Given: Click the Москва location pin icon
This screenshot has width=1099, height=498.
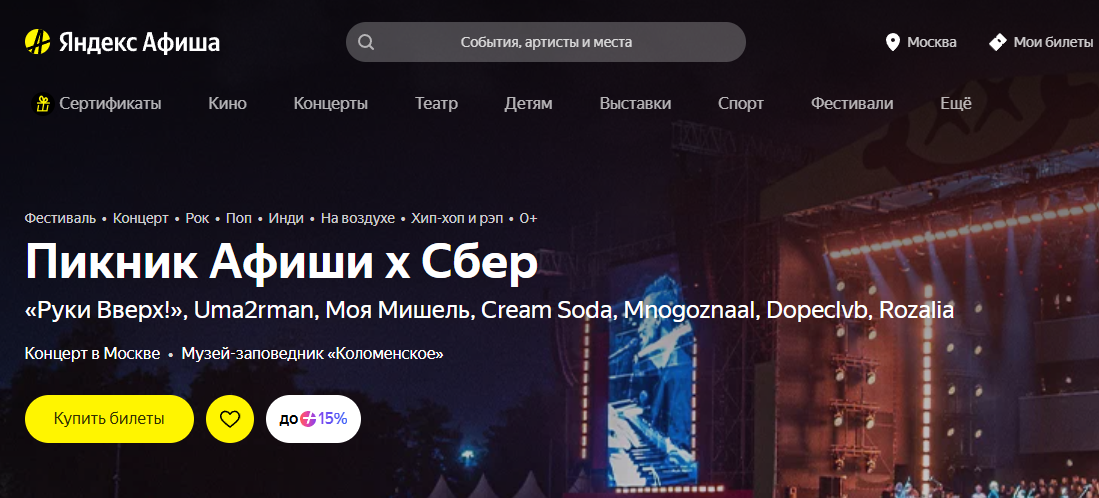Looking at the screenshot, I should tap(892, 42).
